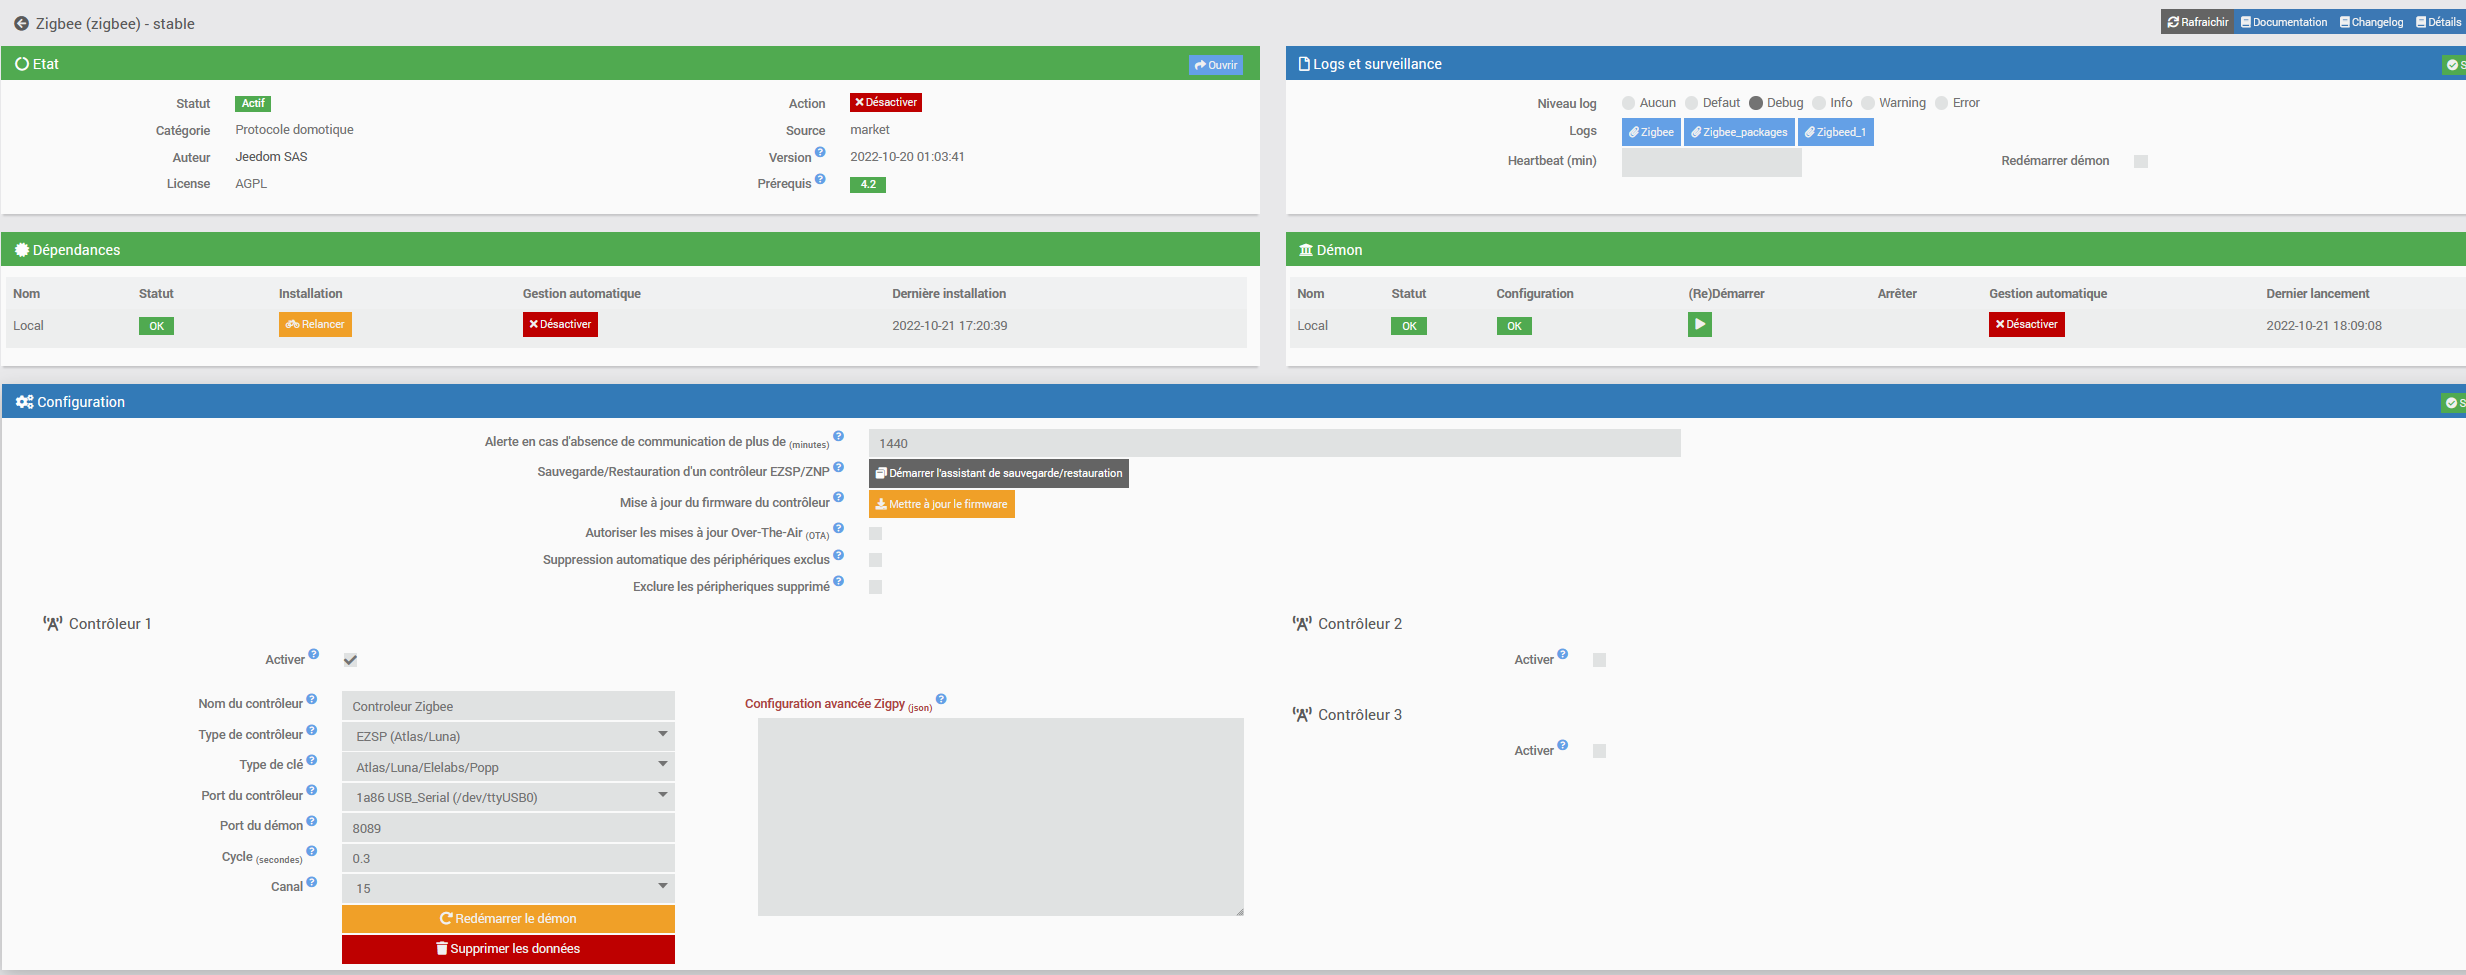The width and height of the screenshot is (2466, 975).
Task: Click help icon beside Port du démon
Action: [312, 821]
